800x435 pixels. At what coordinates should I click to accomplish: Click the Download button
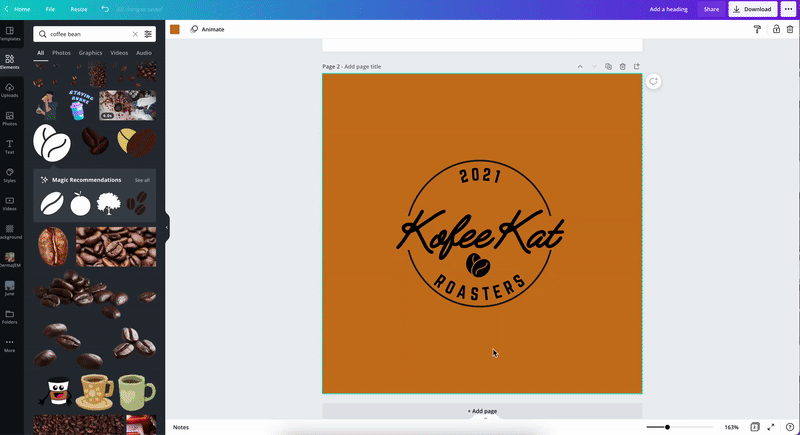click(x=752, y=9)
